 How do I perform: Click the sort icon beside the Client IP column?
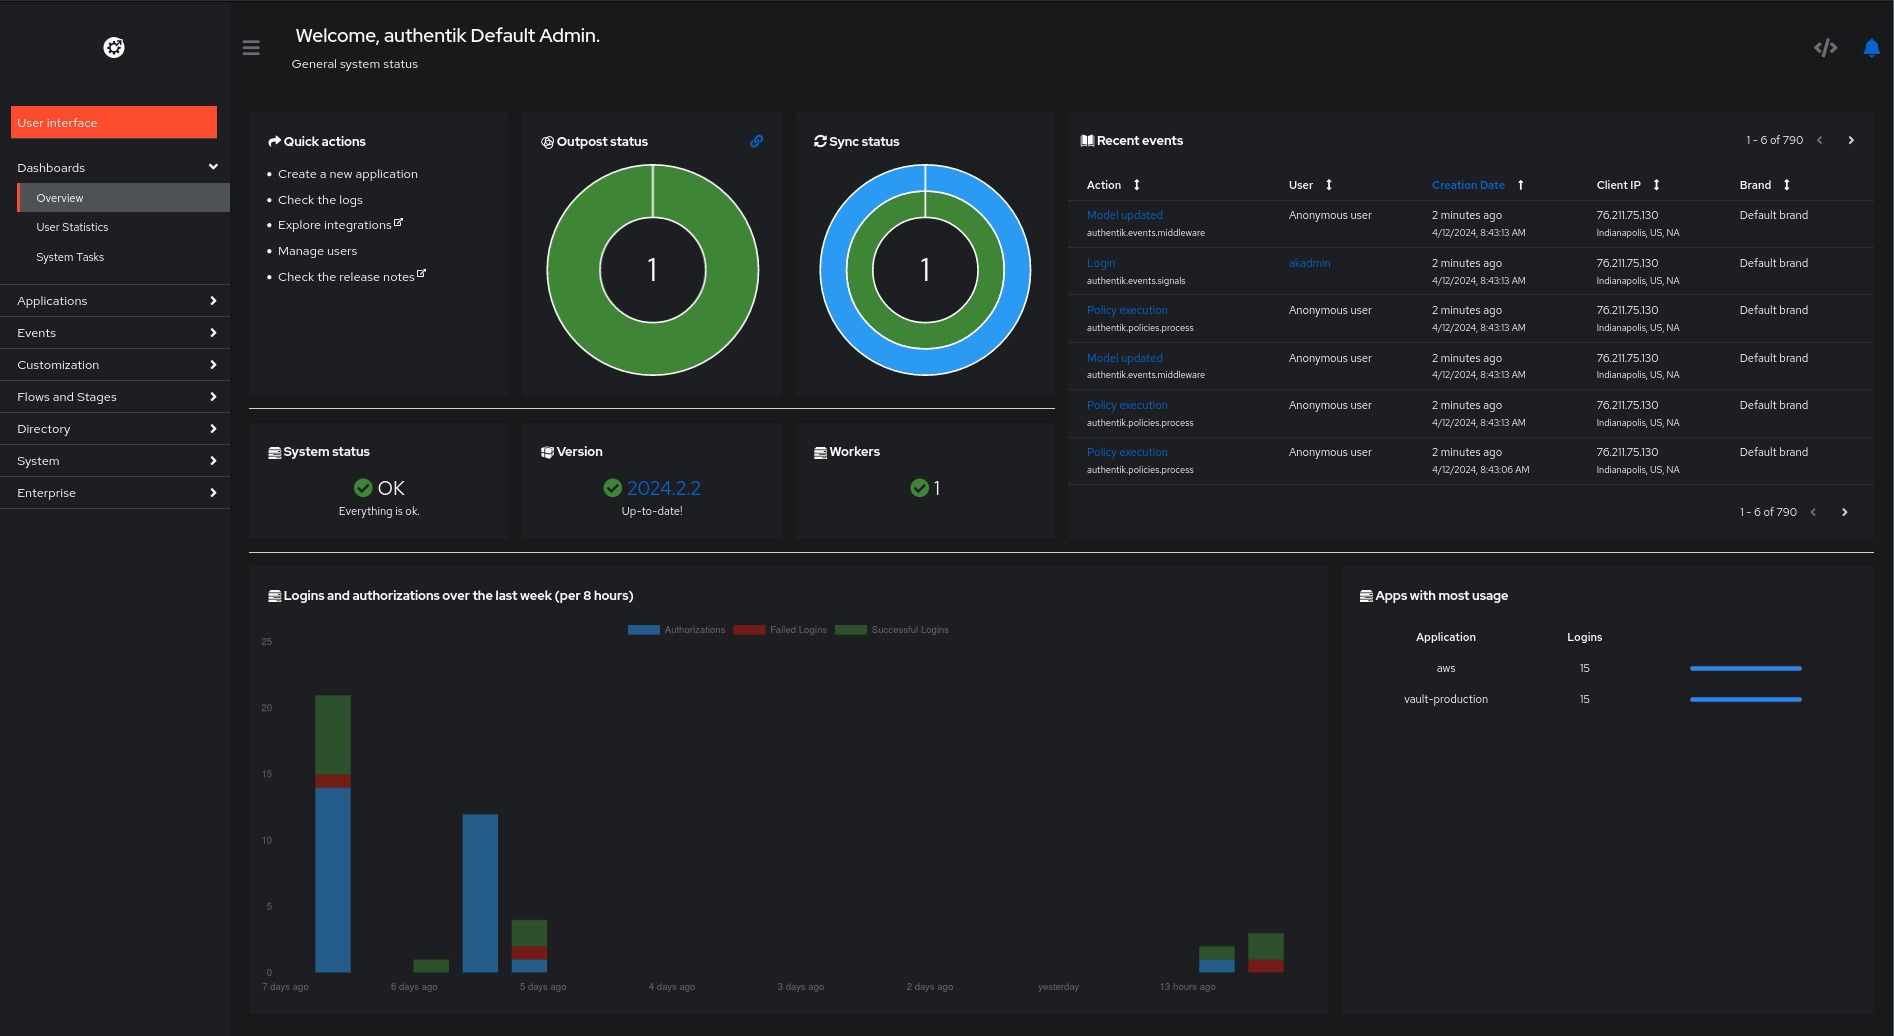point(1656,185)
